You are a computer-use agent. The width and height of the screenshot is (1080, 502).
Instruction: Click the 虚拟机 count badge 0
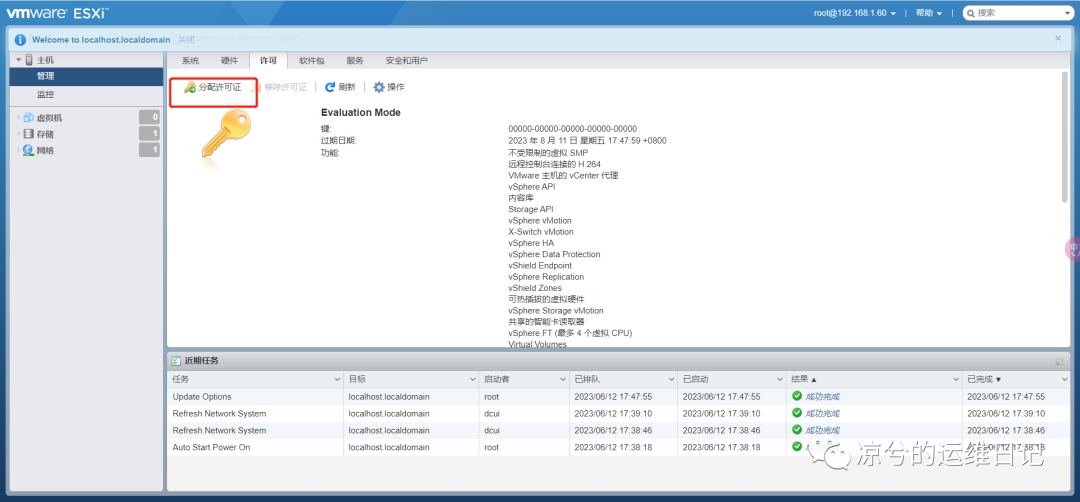point(149,118)
